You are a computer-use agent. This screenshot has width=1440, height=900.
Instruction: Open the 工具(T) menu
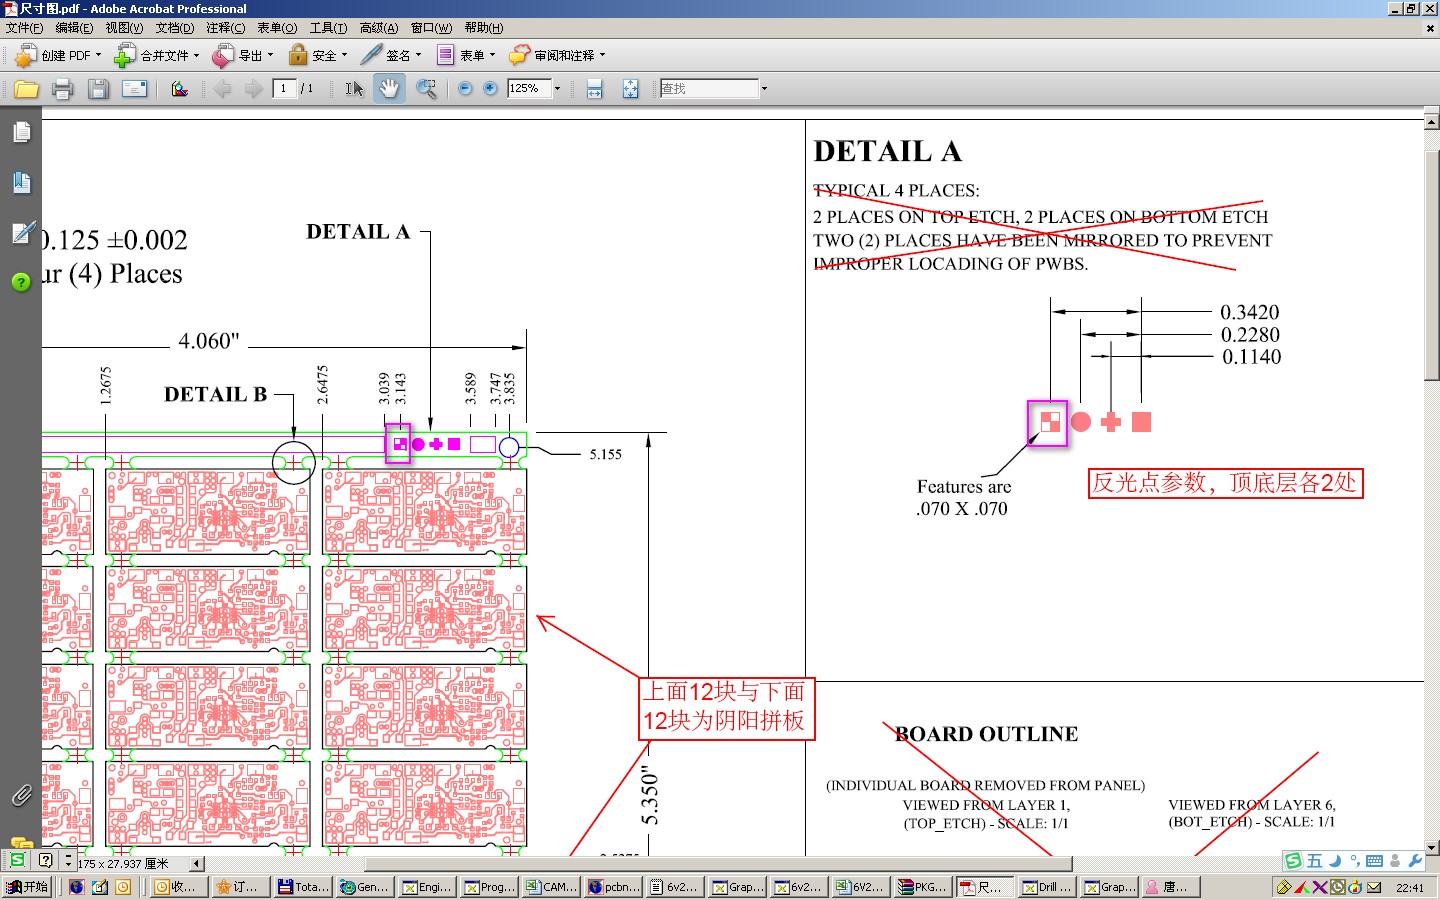[x=328, y=28]
